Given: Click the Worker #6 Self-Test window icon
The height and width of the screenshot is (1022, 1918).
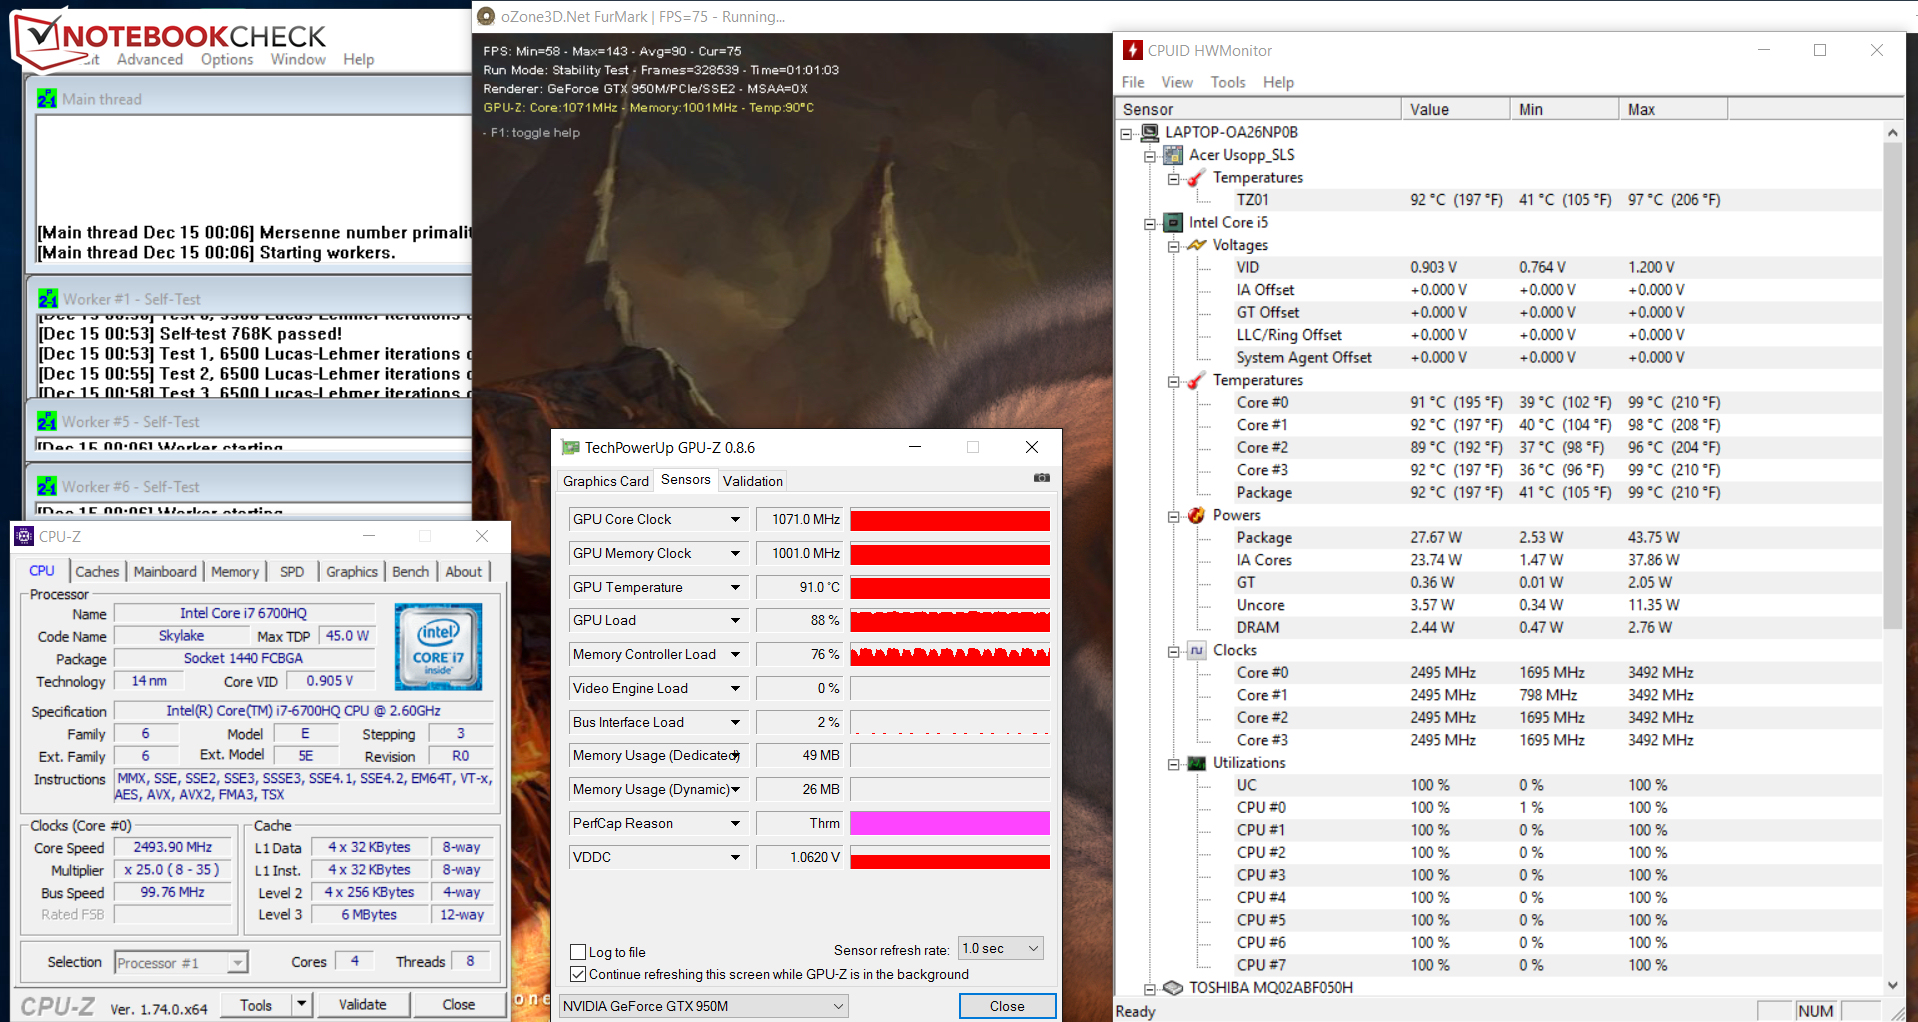Looking at the screenshot, I should click(x=47, y=486).
